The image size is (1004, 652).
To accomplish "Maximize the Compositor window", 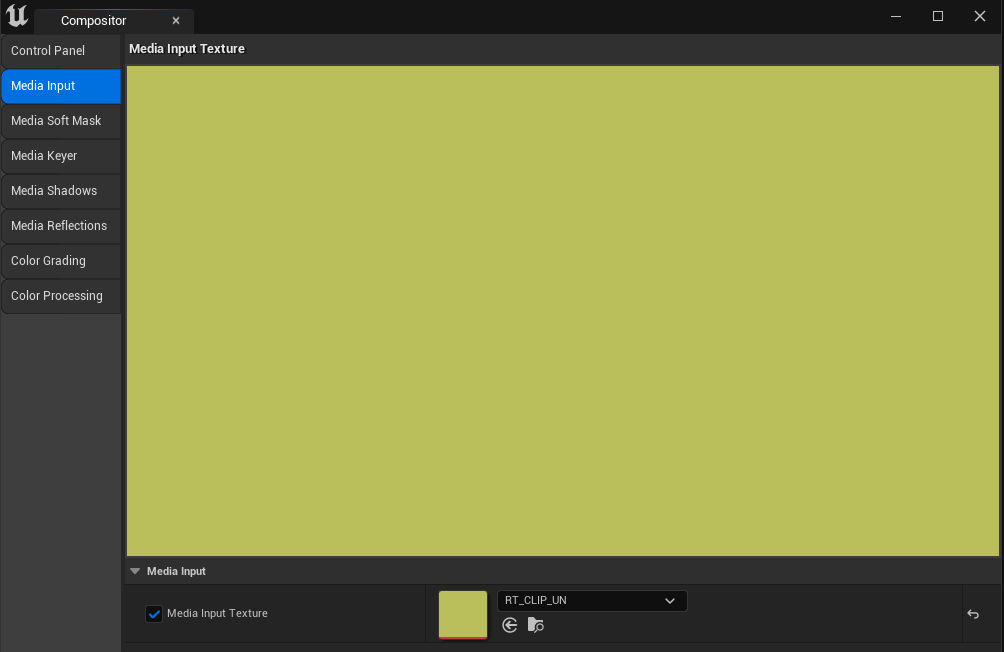I will click(x=938, y=16).
